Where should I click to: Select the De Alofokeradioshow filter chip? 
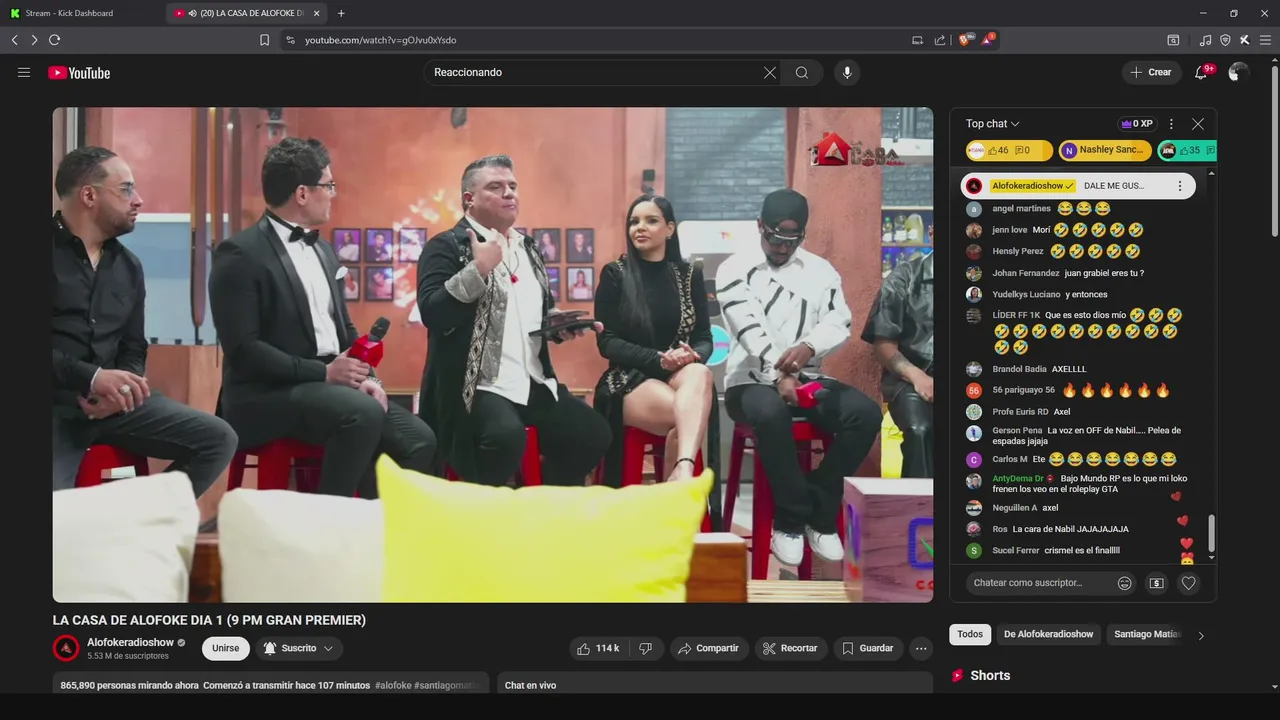coord(1048,634)
